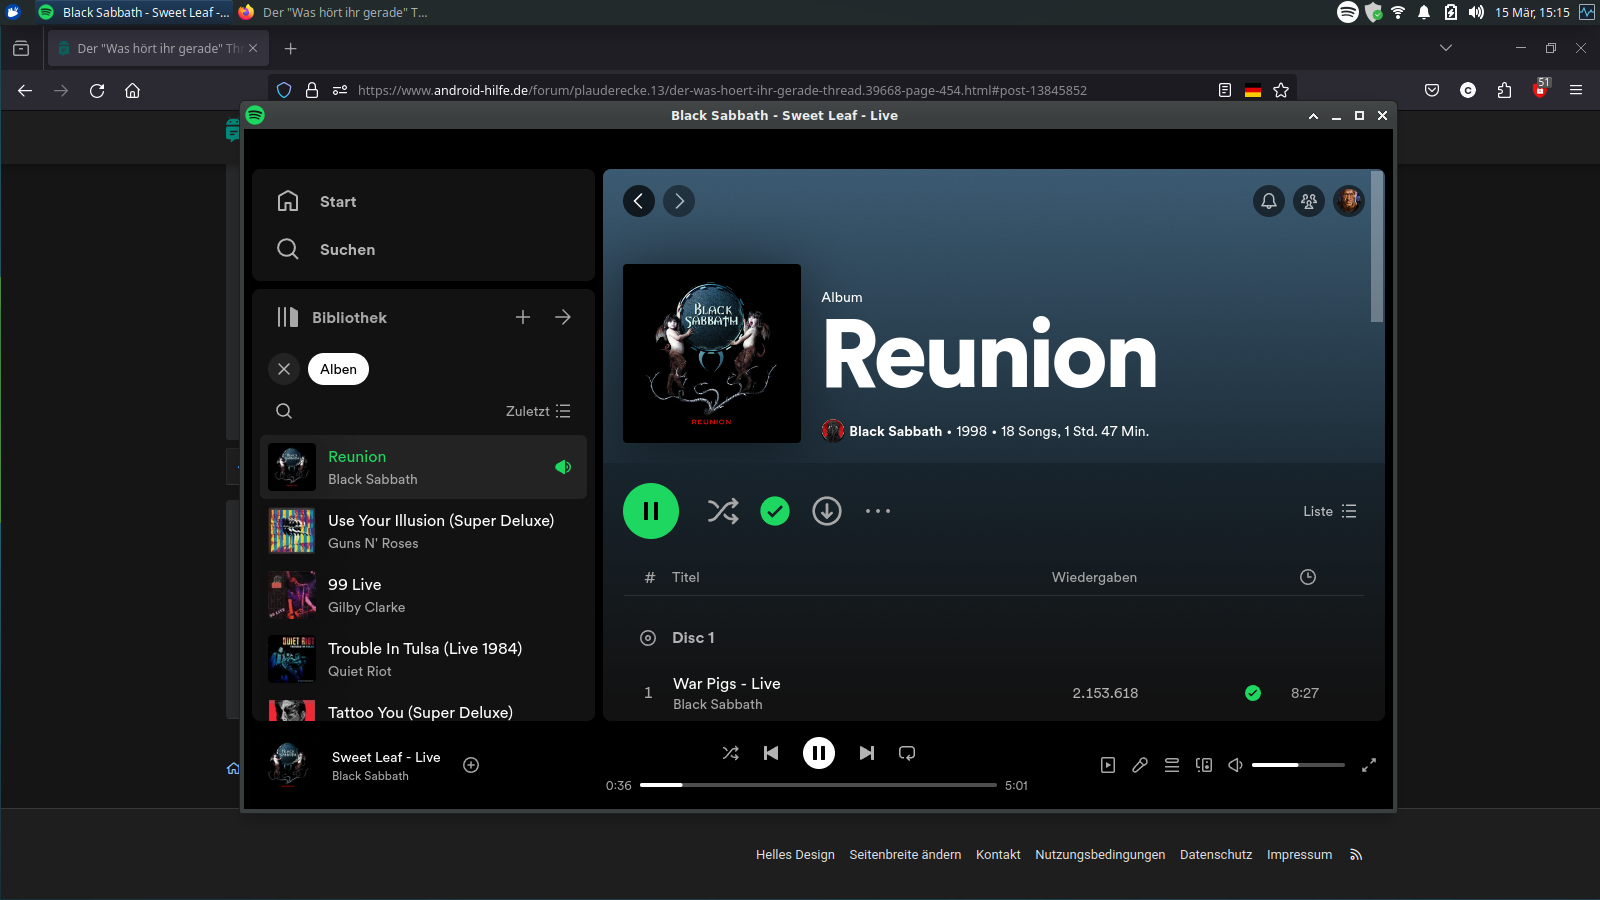Open the Black Sabbath artist link
Viewport: 1600px width, 900px height.
[x=895, y=431]
